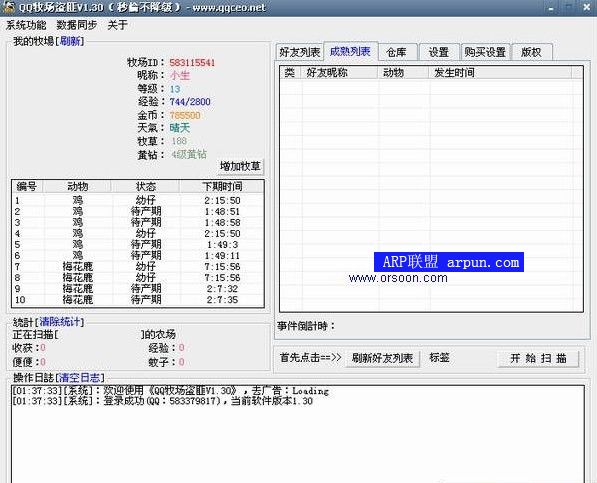
Task: Open the 数据同步 menu
Action: (77, 25)
